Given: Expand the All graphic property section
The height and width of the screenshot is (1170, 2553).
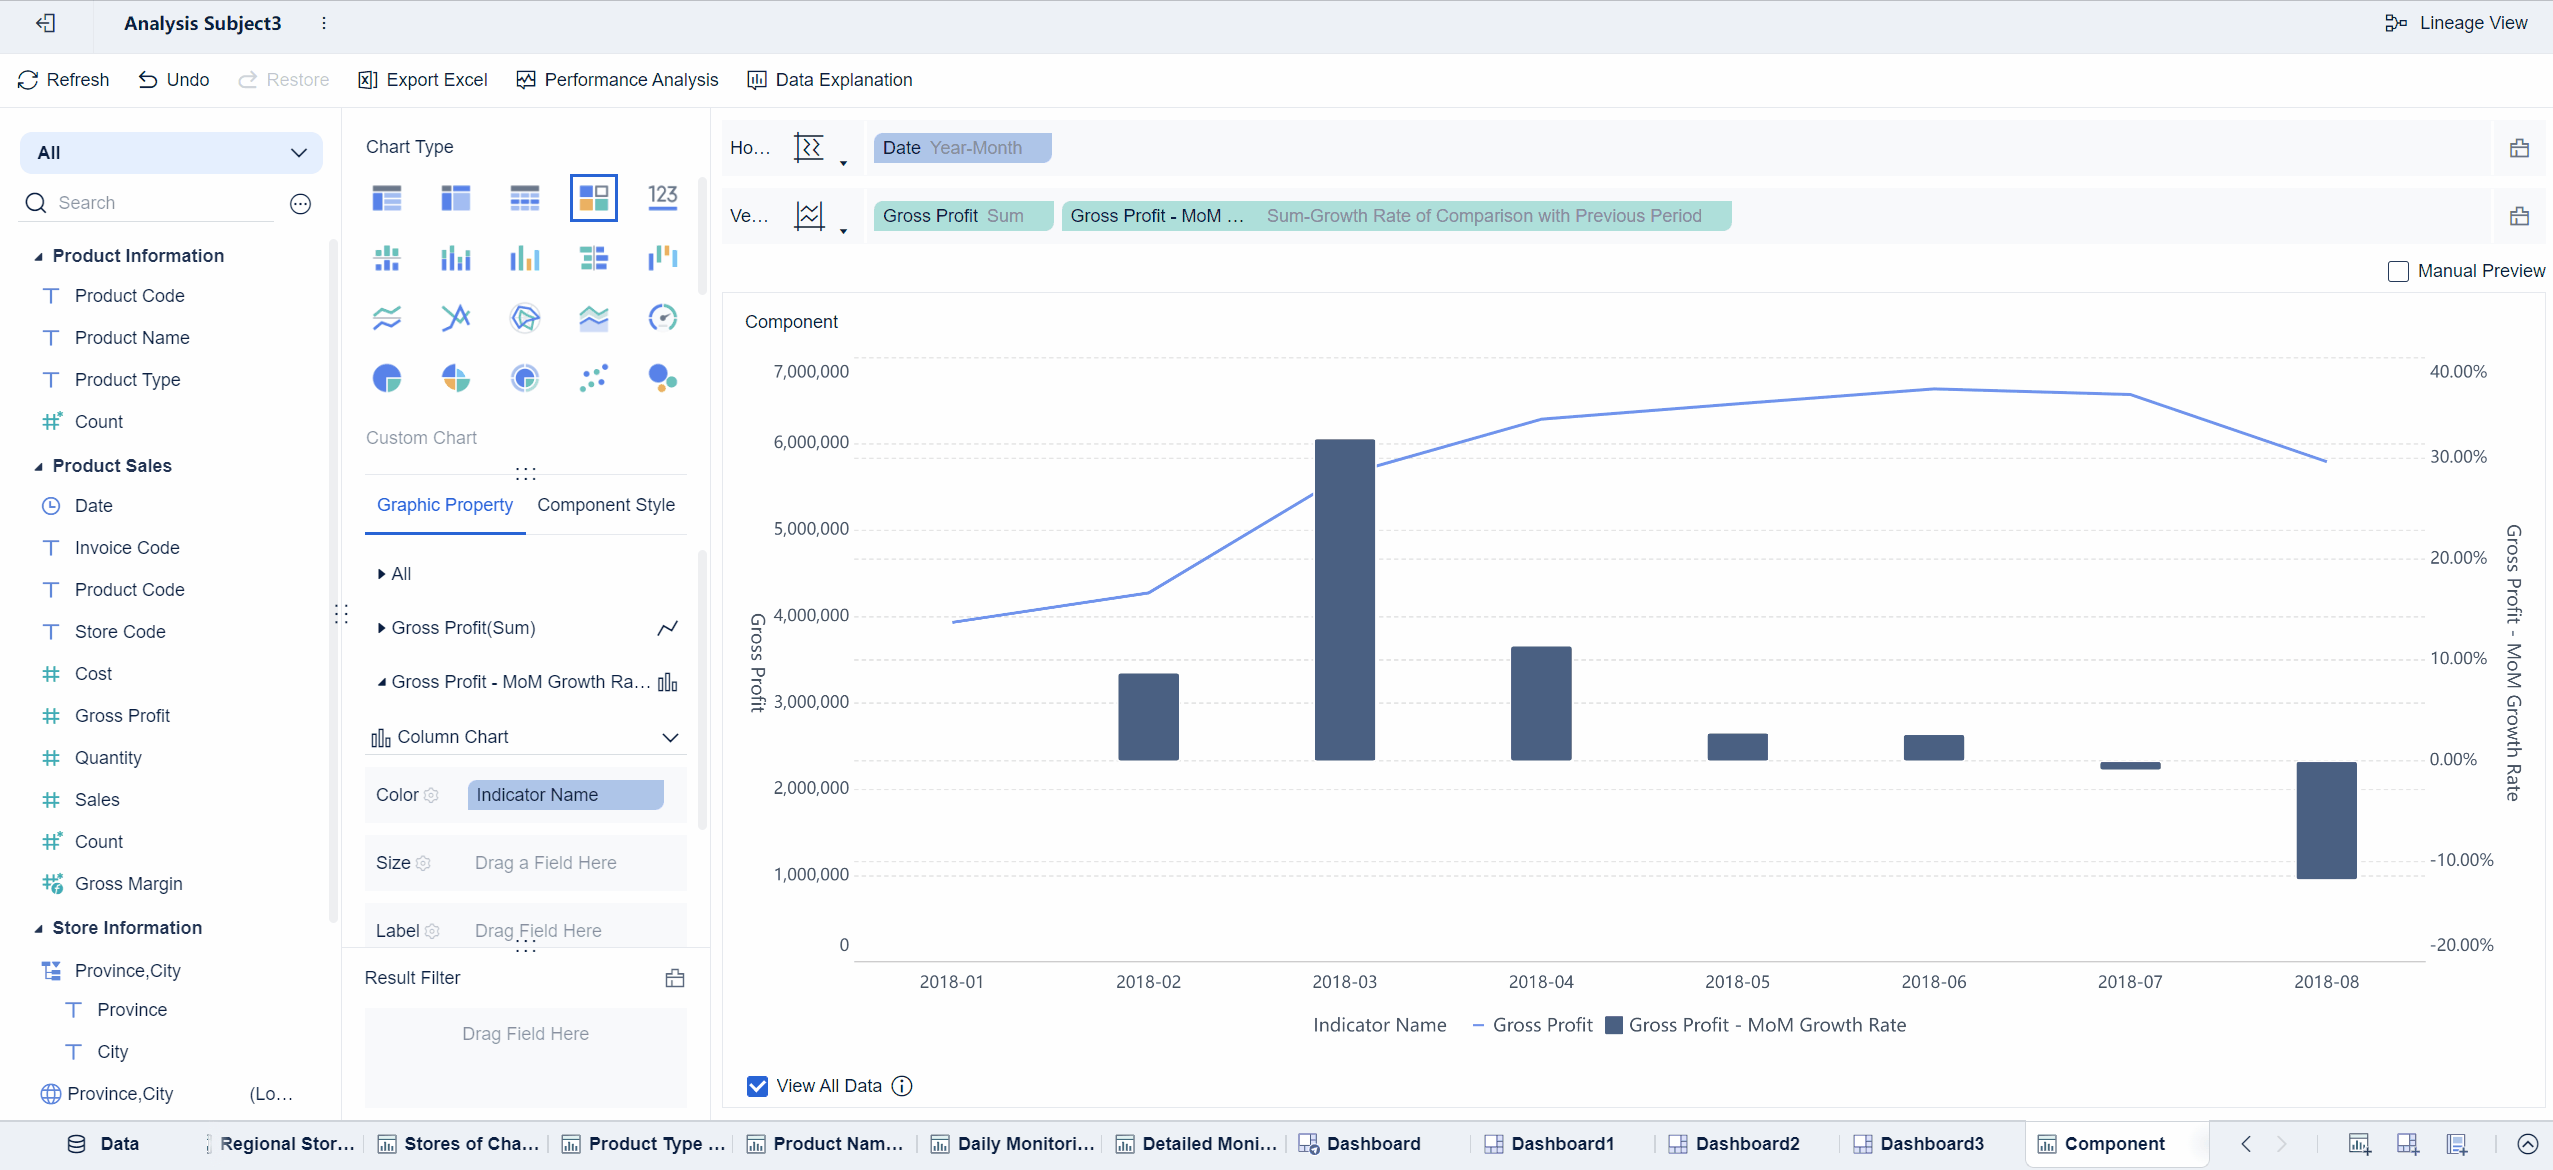Looking at the screenshot, I should 381,574.
